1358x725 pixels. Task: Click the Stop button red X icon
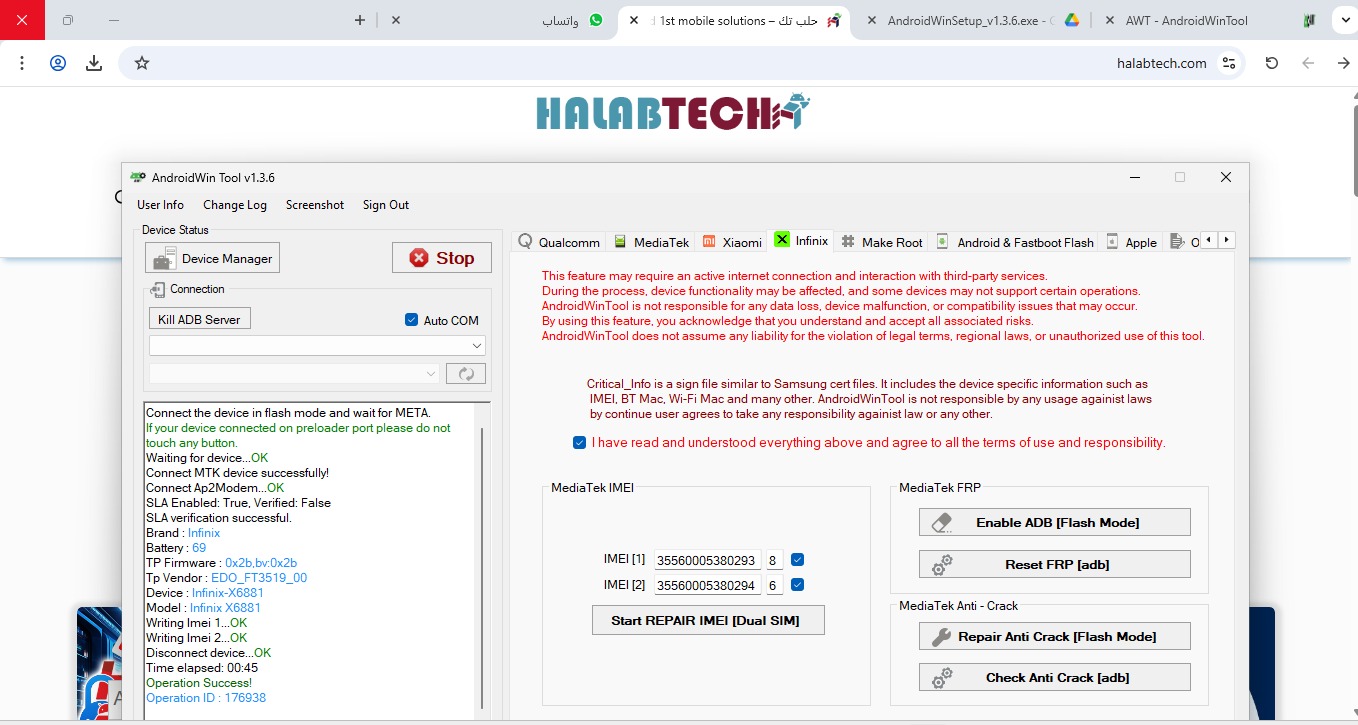tap(418, 258)
